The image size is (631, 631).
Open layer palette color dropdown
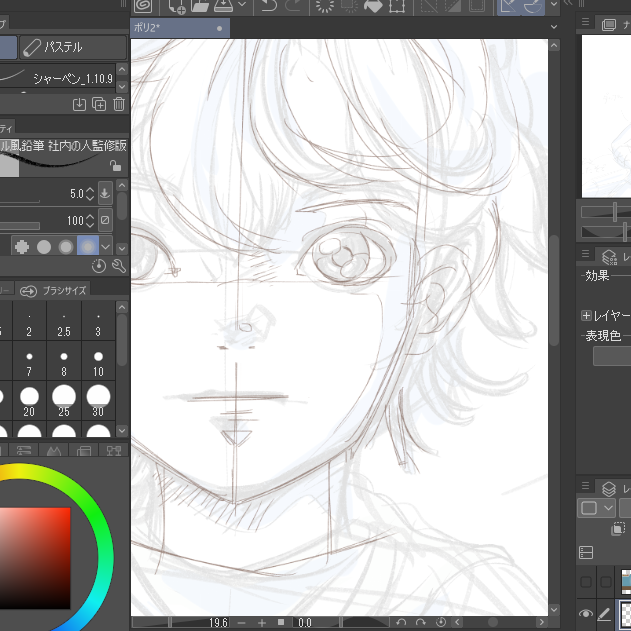click(596, 508)
